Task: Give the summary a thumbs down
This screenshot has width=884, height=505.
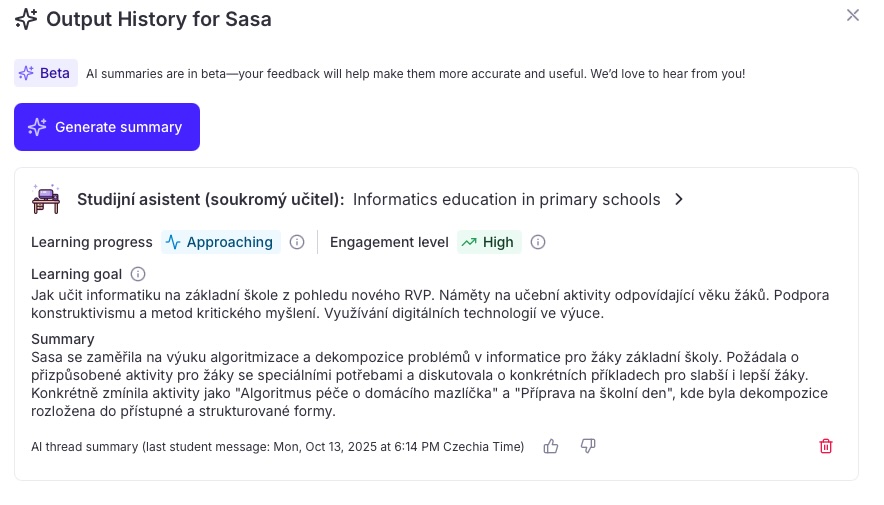Action: (588, 446)
